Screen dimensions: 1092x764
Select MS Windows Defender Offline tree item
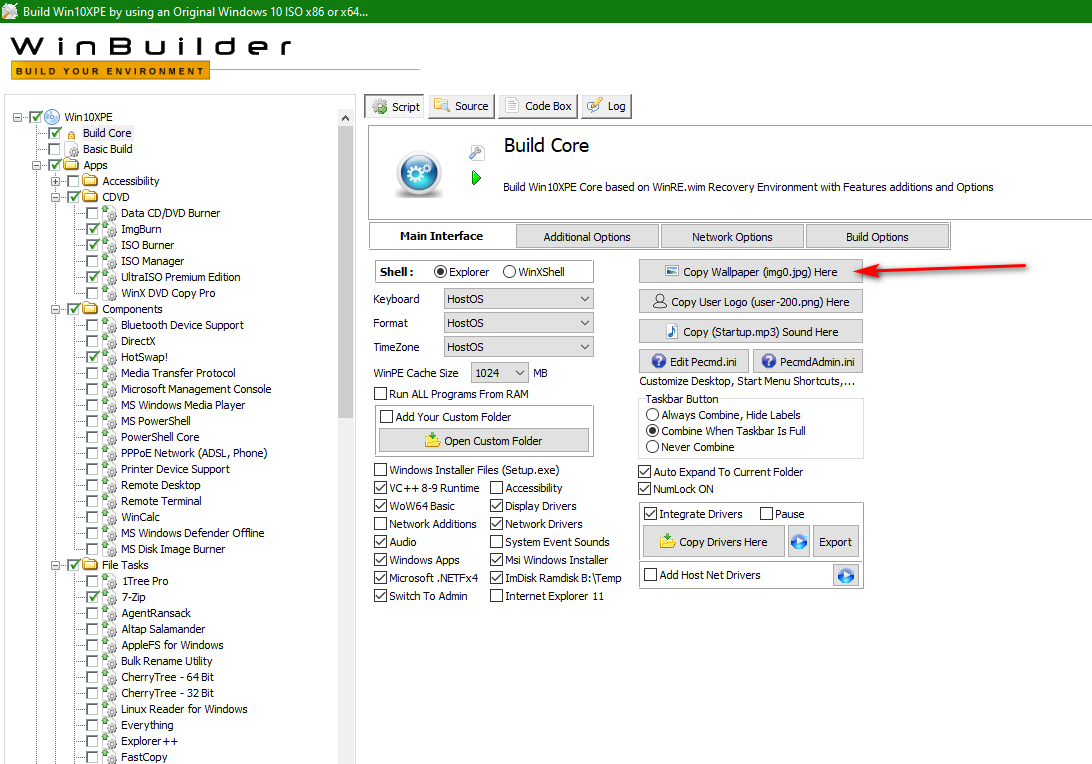pyautogui.click(x=192, y=533)
